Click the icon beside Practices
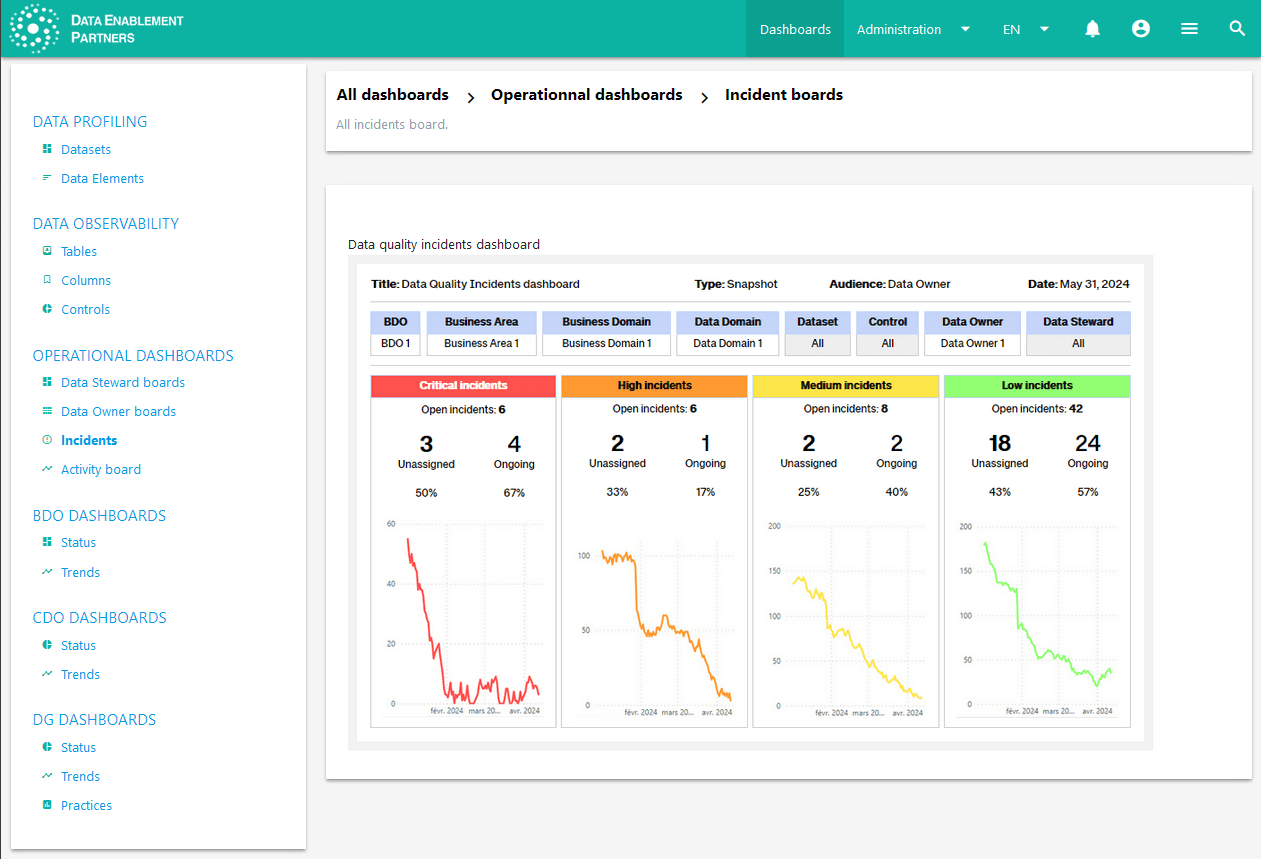 (x=47, y=805)
